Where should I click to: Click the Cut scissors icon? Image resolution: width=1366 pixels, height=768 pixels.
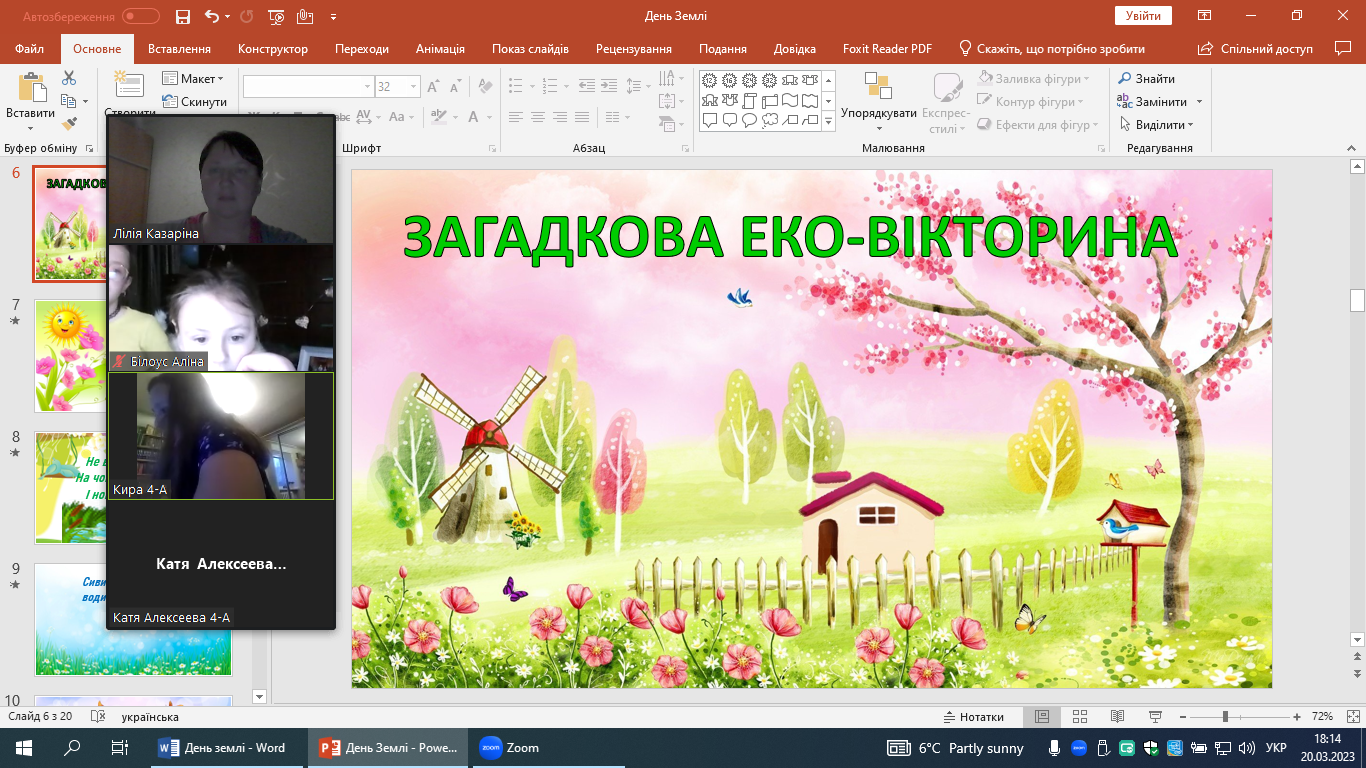[69, 78]
